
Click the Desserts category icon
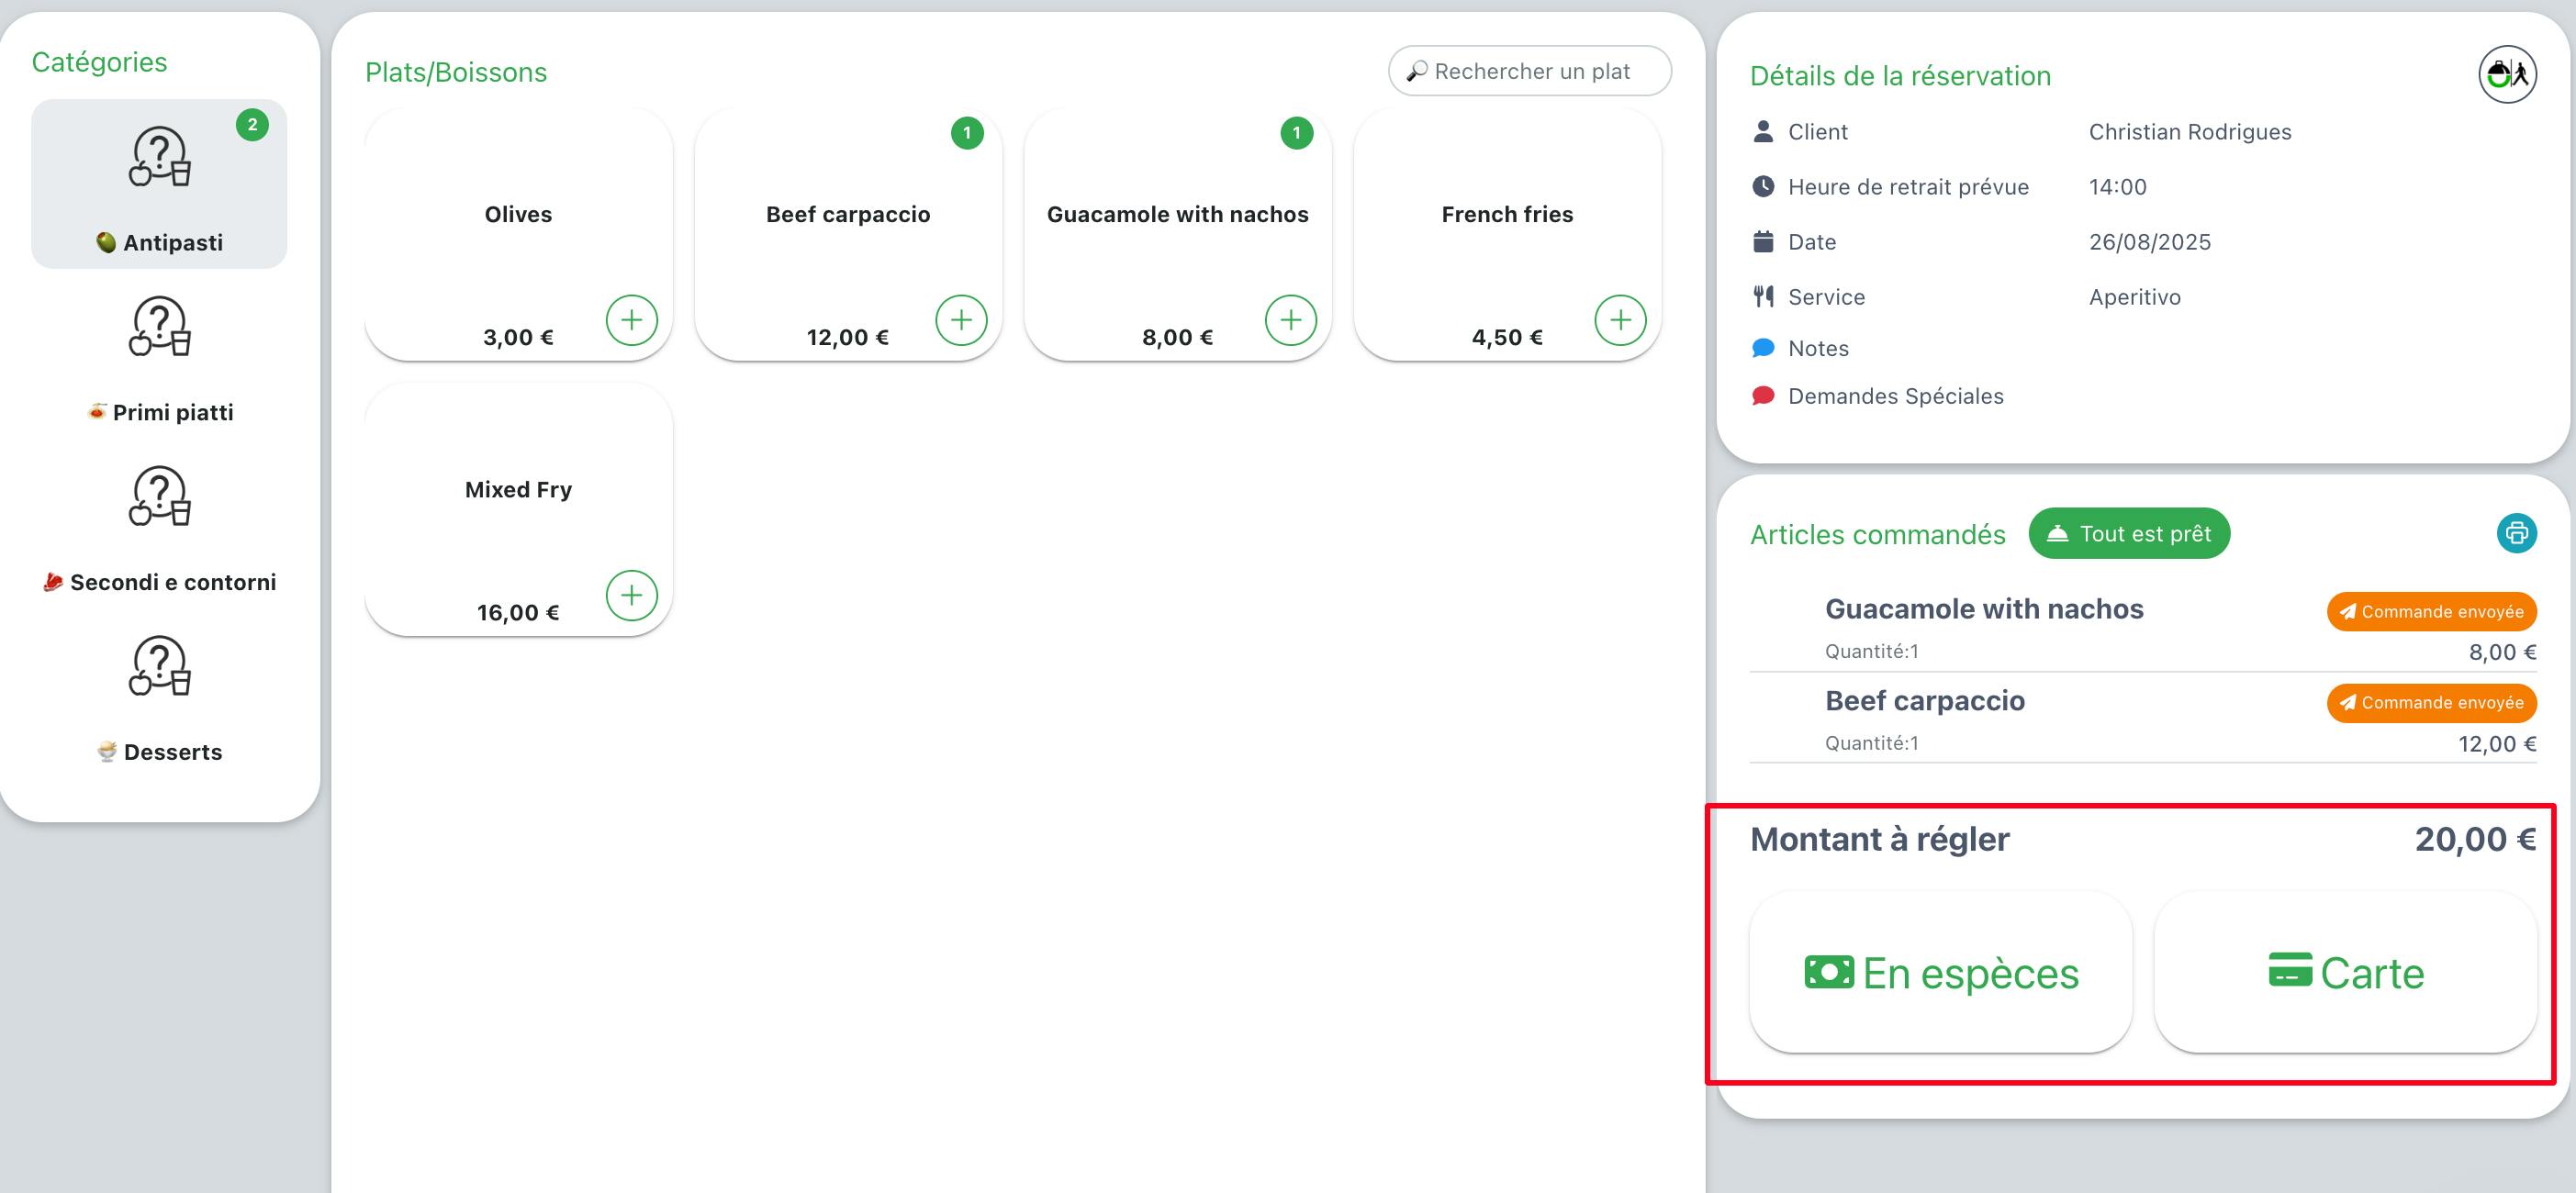click(159, 667)
